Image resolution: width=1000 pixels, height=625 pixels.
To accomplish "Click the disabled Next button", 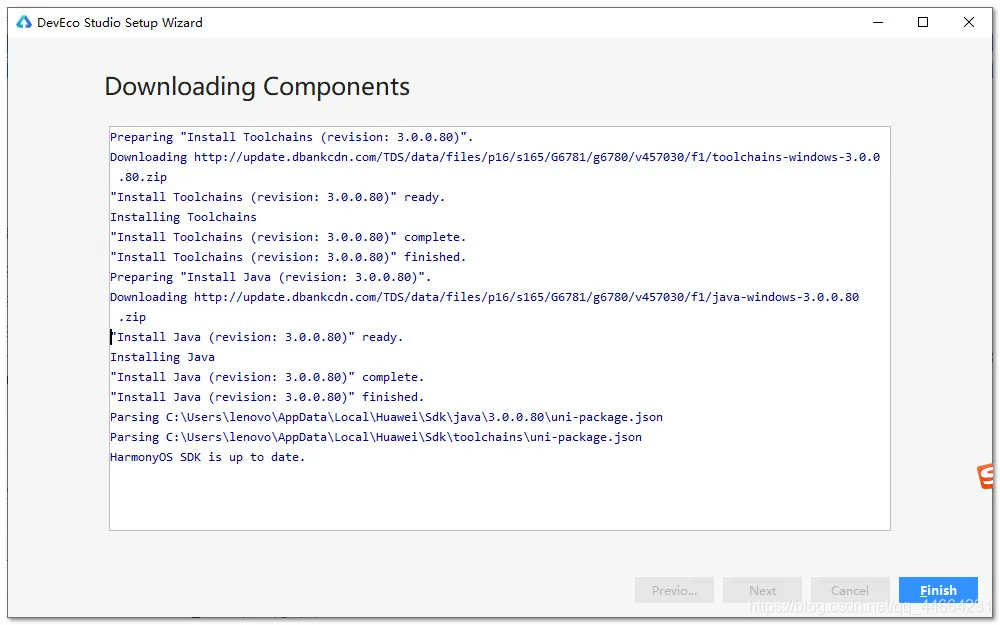I will pyautogui.click(x=762, y=590).
